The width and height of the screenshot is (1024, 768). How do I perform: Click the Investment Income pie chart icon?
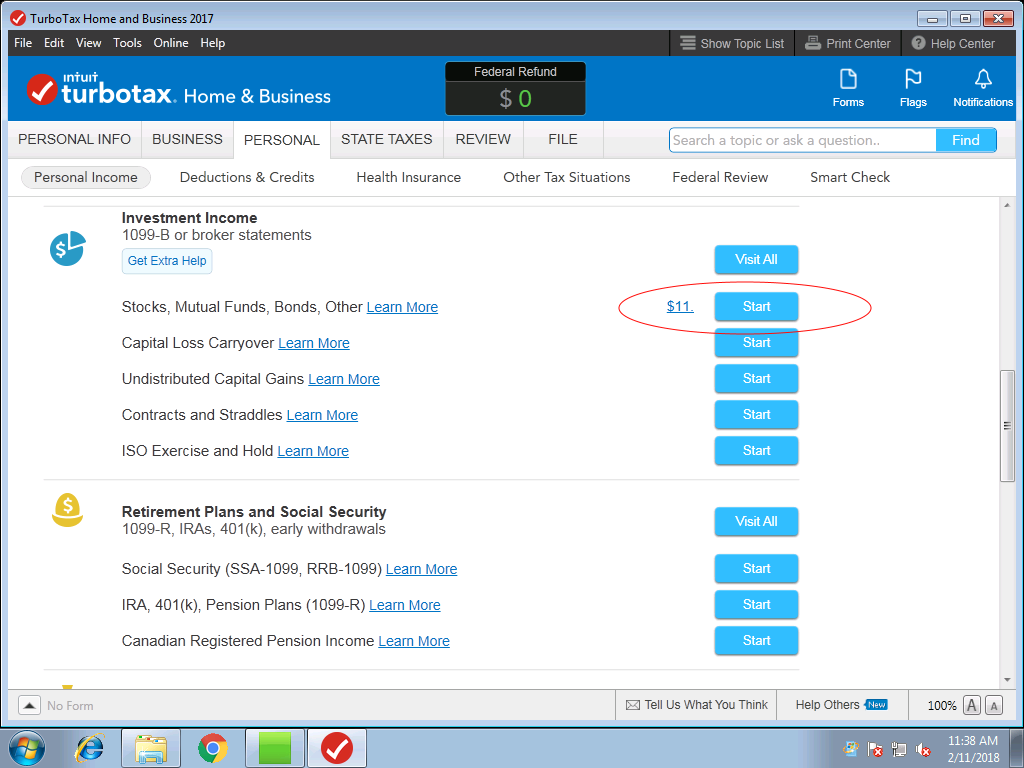pos(68,248)
